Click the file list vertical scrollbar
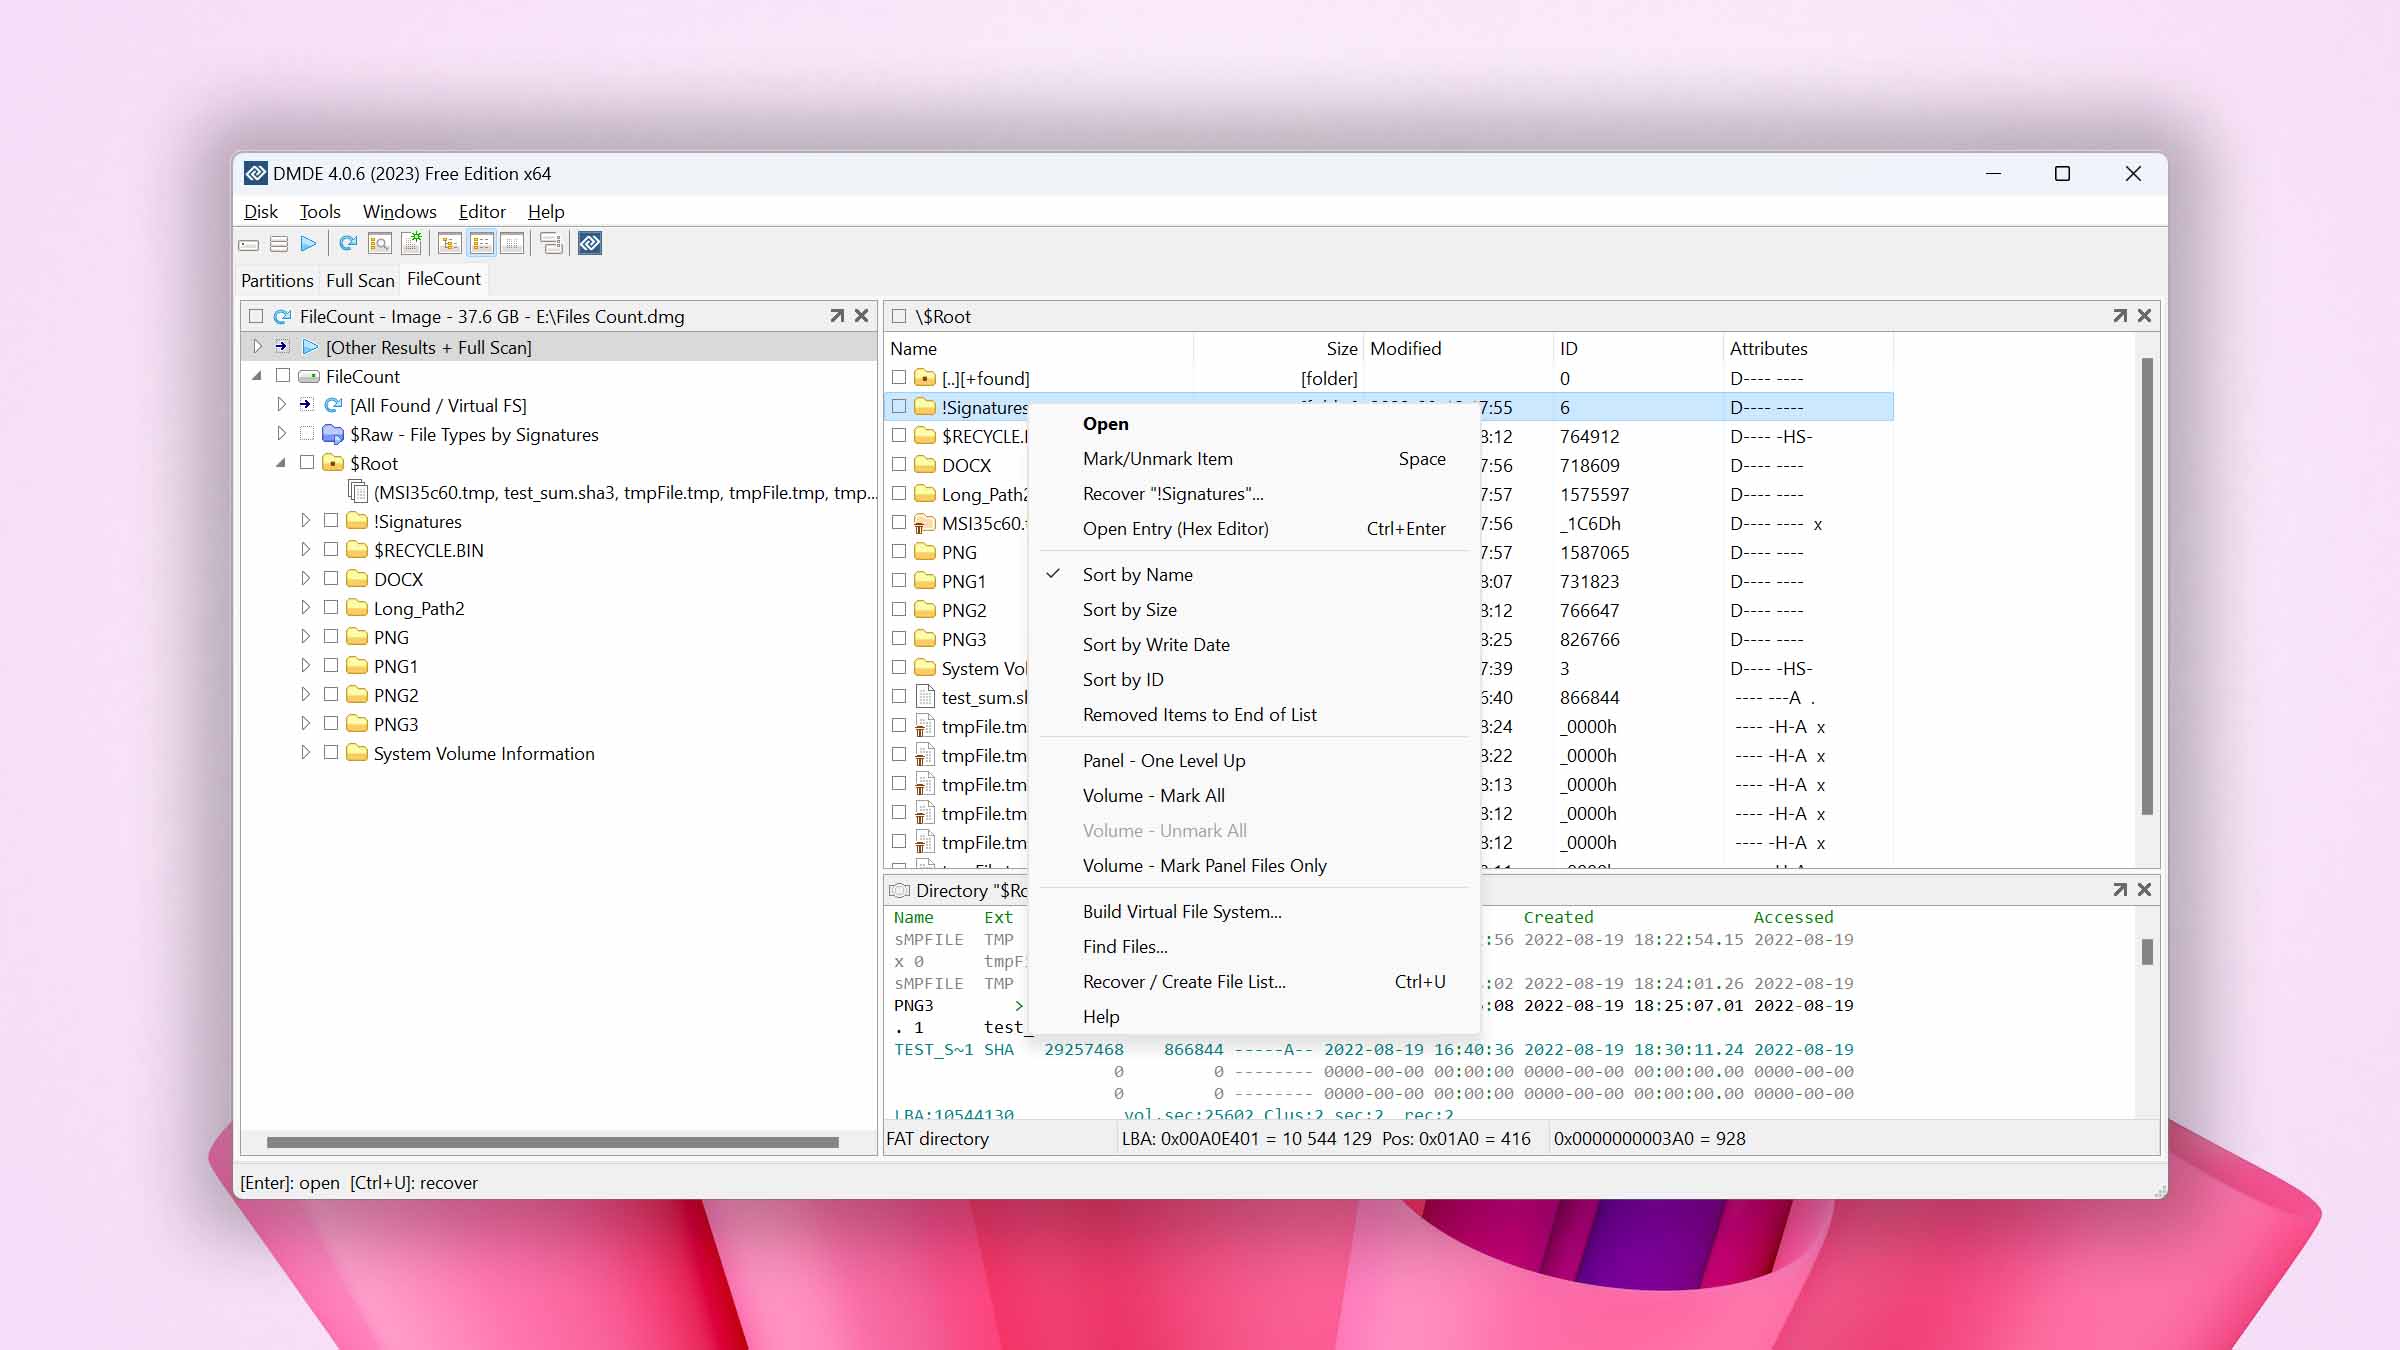The width and height of the screenshot is (2400, 1350). tap(2146, 586)
